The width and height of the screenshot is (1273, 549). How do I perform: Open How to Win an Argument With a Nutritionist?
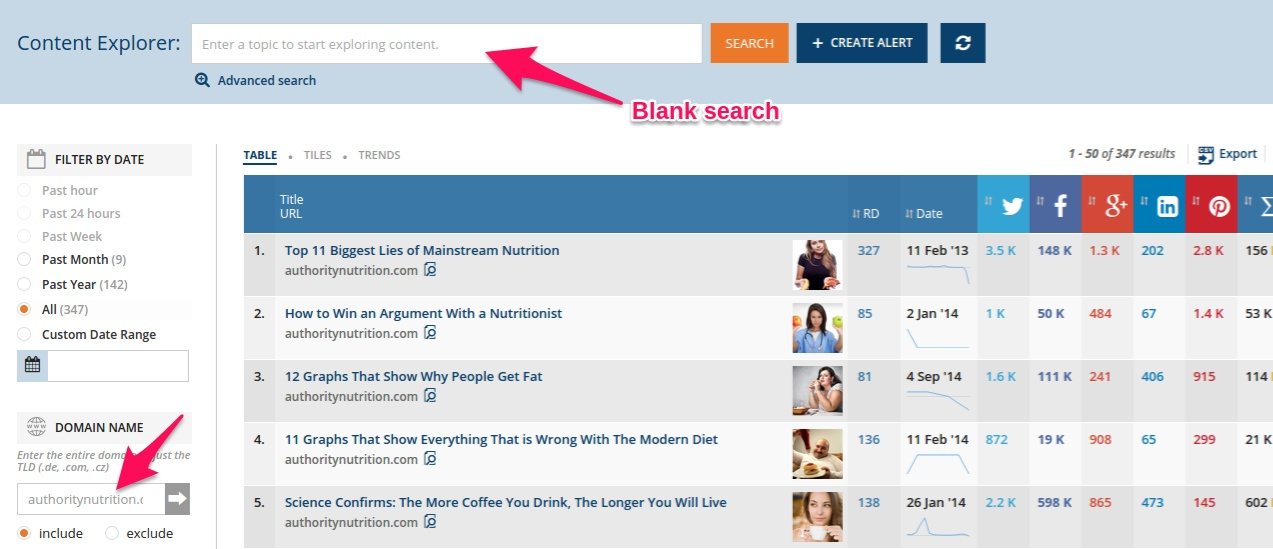pos(424,314)
